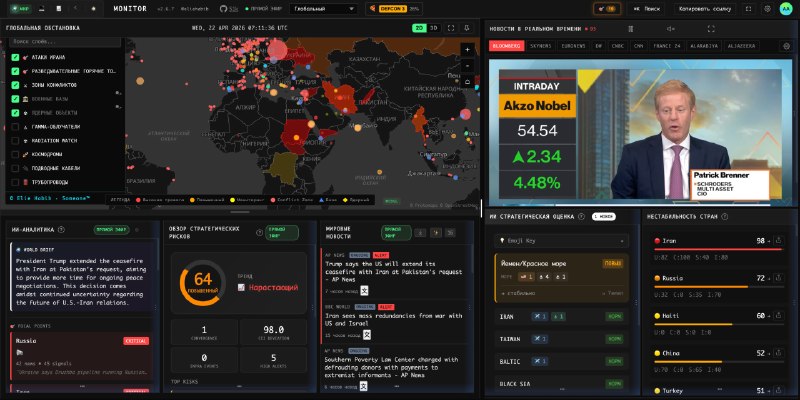800x400 pixels.
Task: Open the news channel settings gear
Action: [787, 46]
